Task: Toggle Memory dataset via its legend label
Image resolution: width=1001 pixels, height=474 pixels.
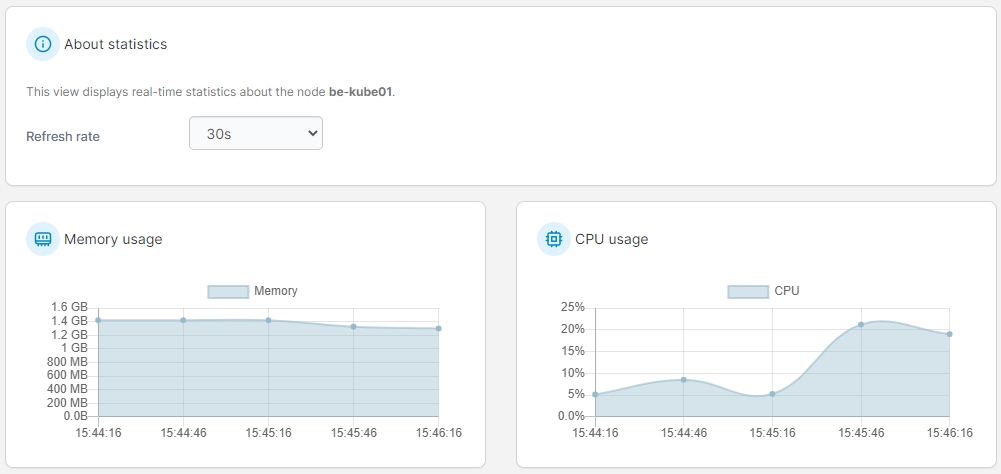Action: (x=276, y=291)
